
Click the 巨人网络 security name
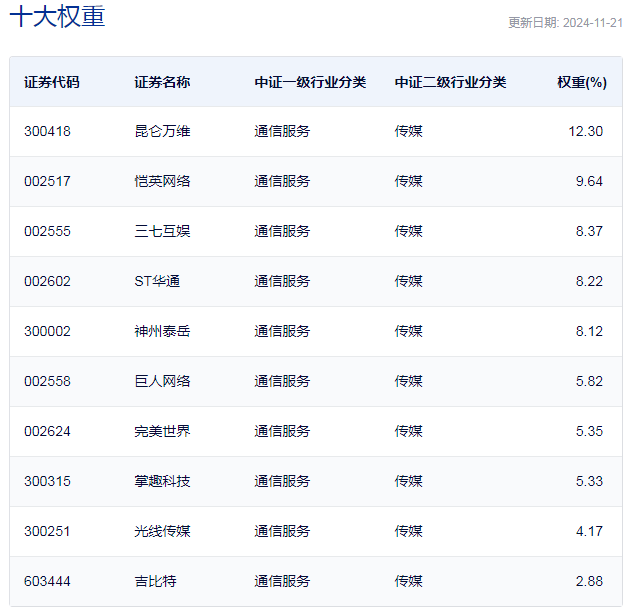click(162, 381)
